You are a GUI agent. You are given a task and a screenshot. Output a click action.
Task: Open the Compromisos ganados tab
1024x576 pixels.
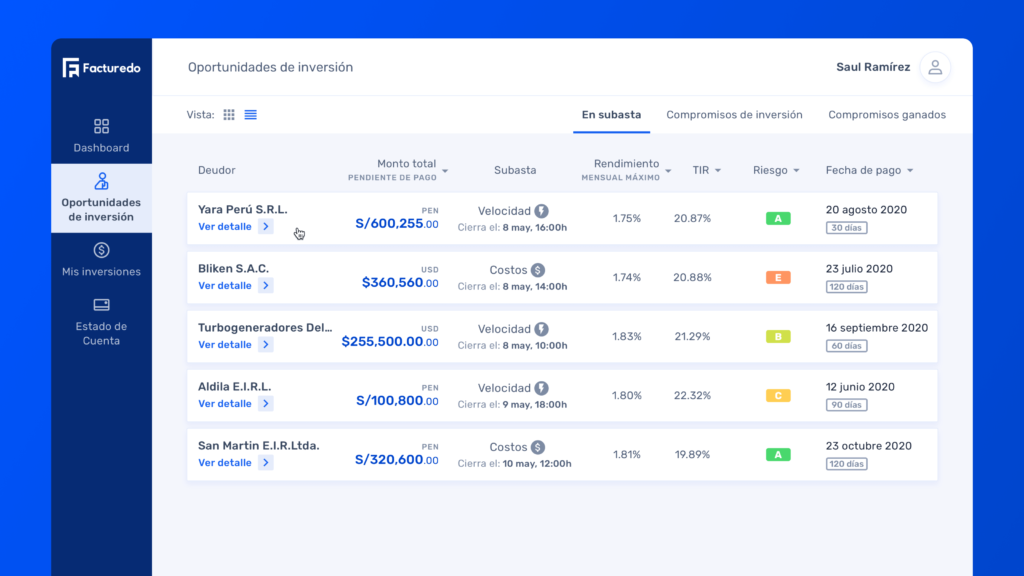click(886, 115)
